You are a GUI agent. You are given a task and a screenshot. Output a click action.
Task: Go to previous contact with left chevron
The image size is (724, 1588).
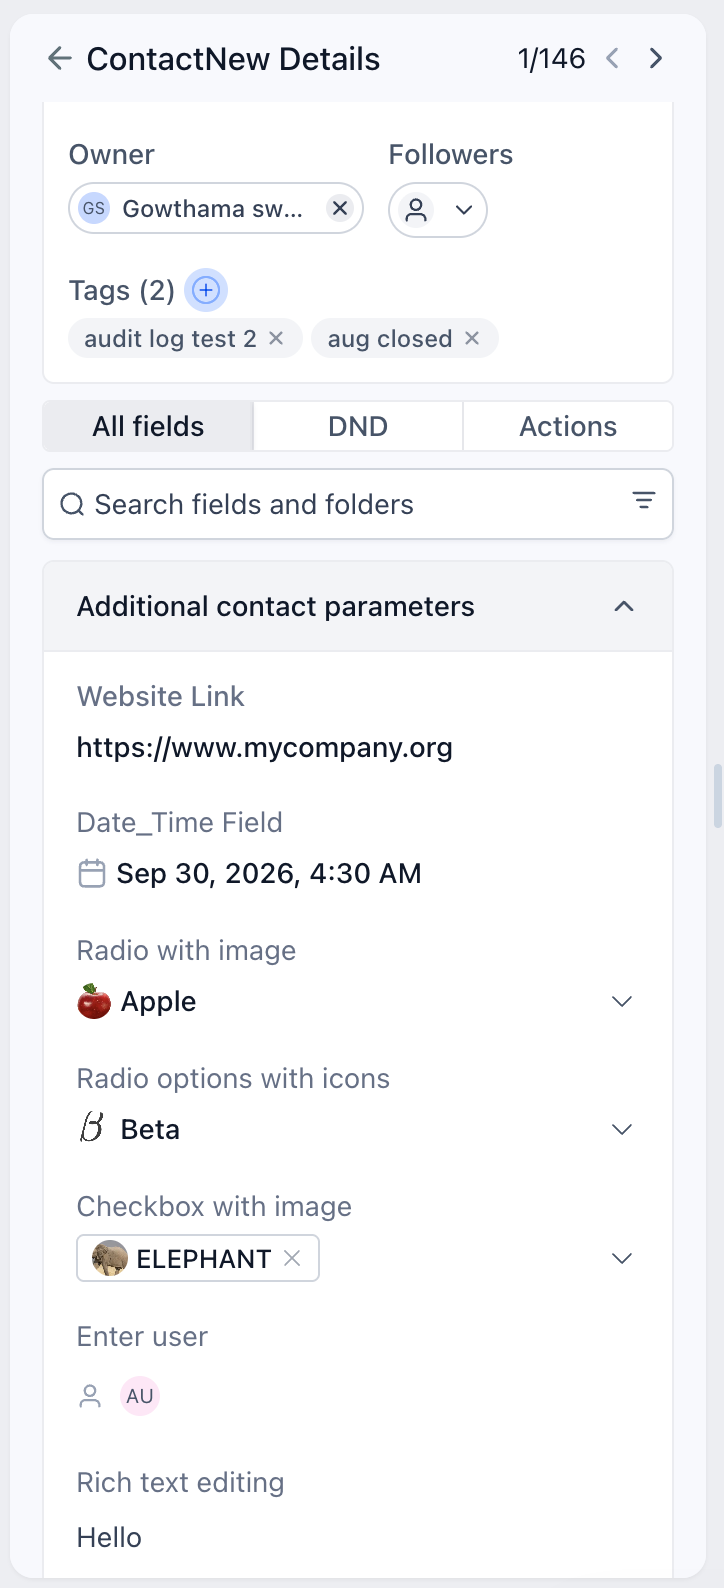612,59
